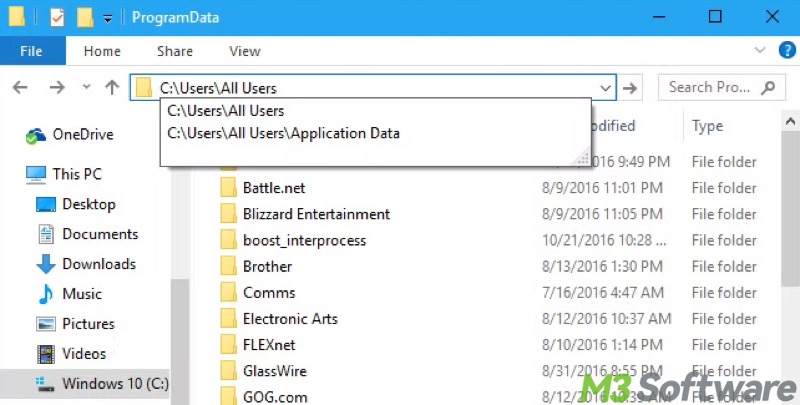Click date 7/16/2016 4:47 AM

603,293
